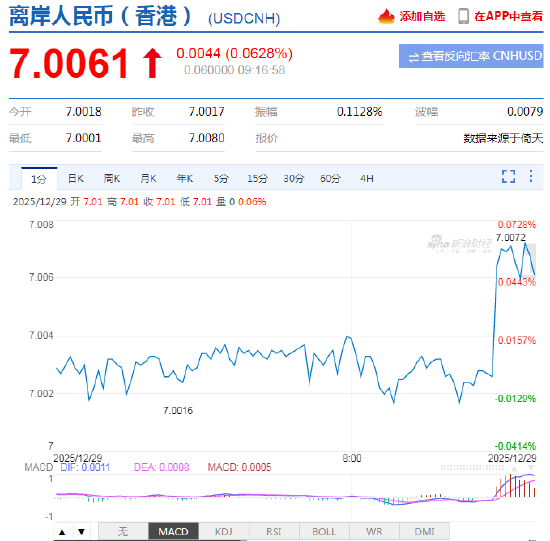Open the 60分 chart tab
Viewport: 550px width, 541px height.
[x=330, y=179]
